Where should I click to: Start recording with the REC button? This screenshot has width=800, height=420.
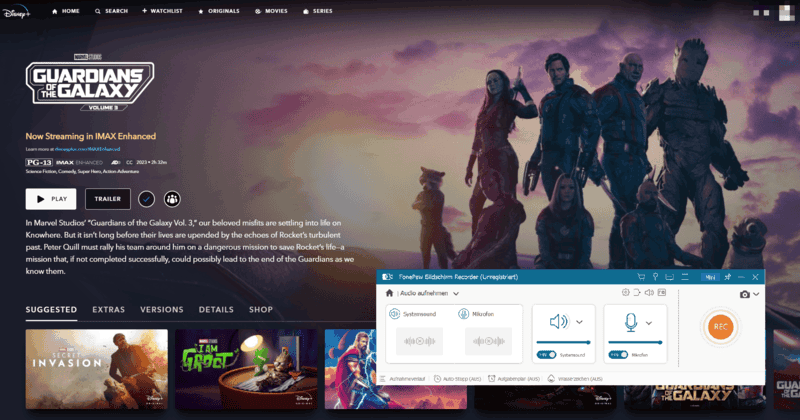pos(720,327)
